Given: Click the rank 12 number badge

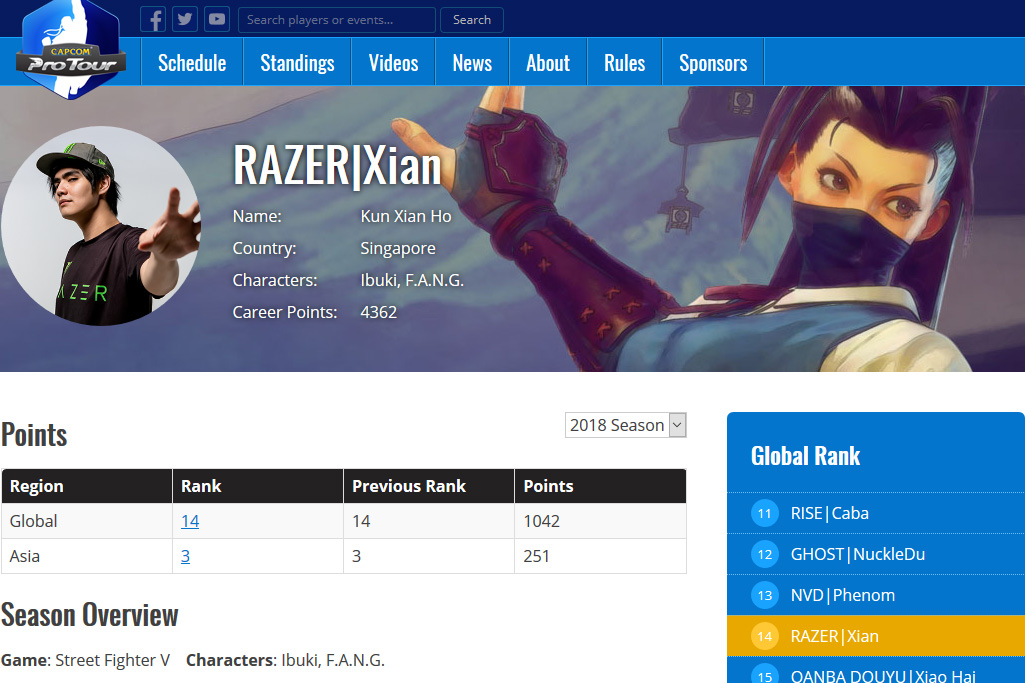Looking at the screenshot, I should 765,554.
